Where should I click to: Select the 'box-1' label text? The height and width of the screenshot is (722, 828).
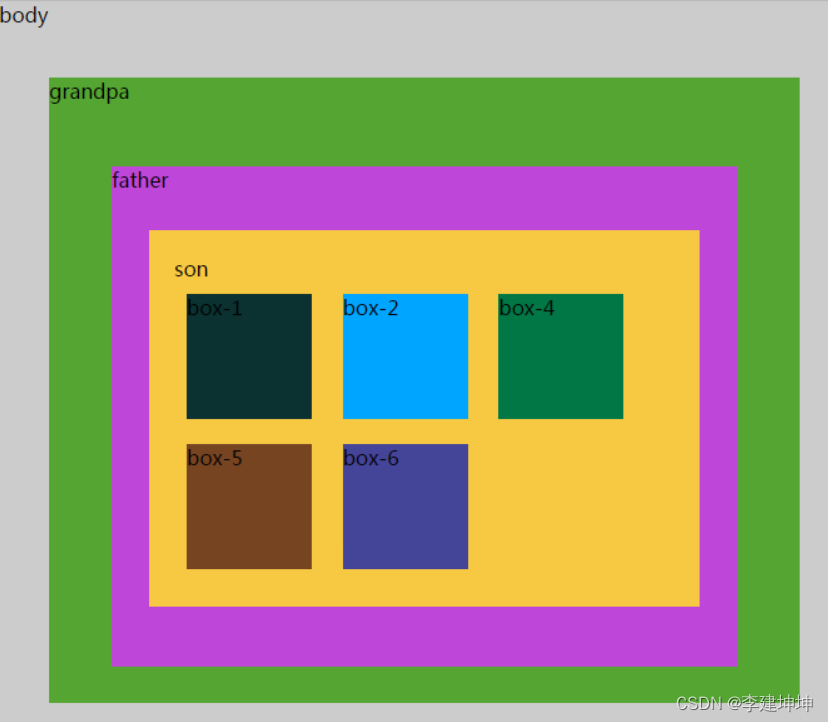pos(214,308)
